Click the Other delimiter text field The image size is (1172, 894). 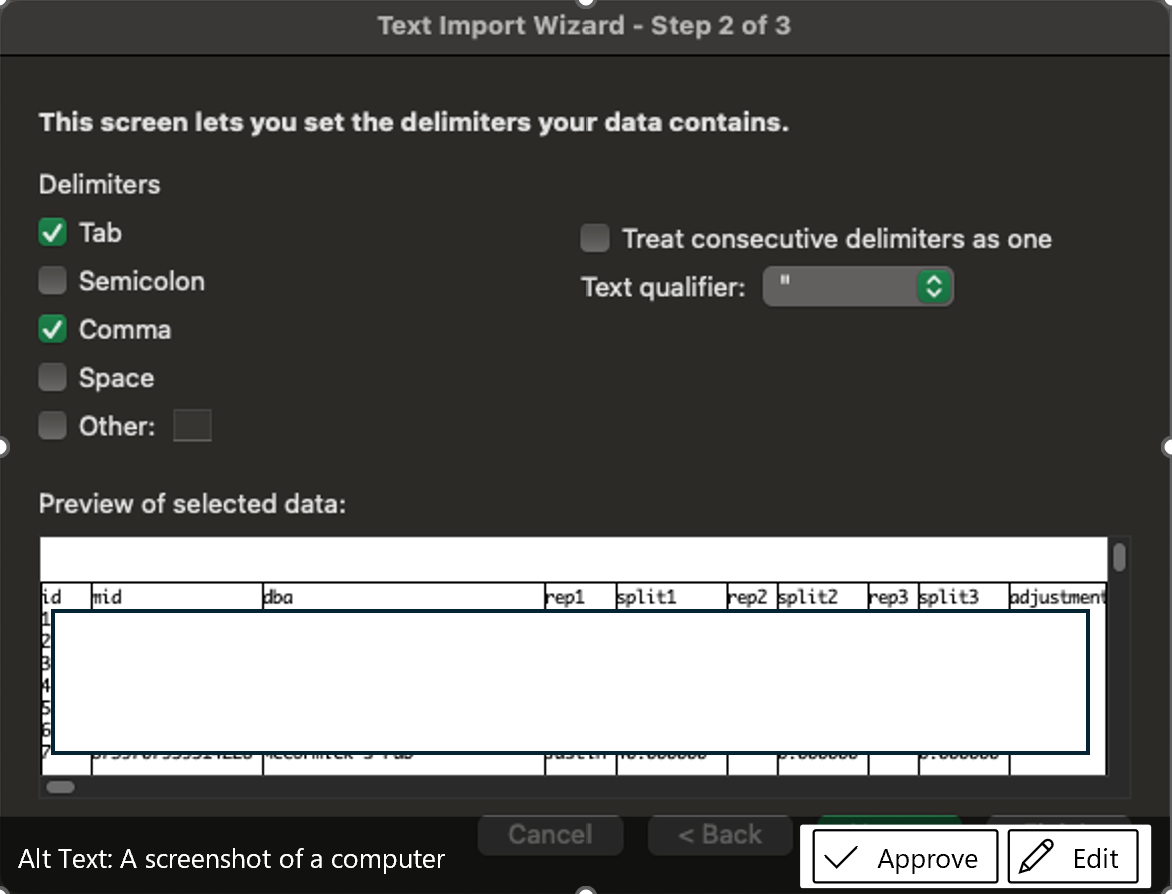tap(192, 426)
